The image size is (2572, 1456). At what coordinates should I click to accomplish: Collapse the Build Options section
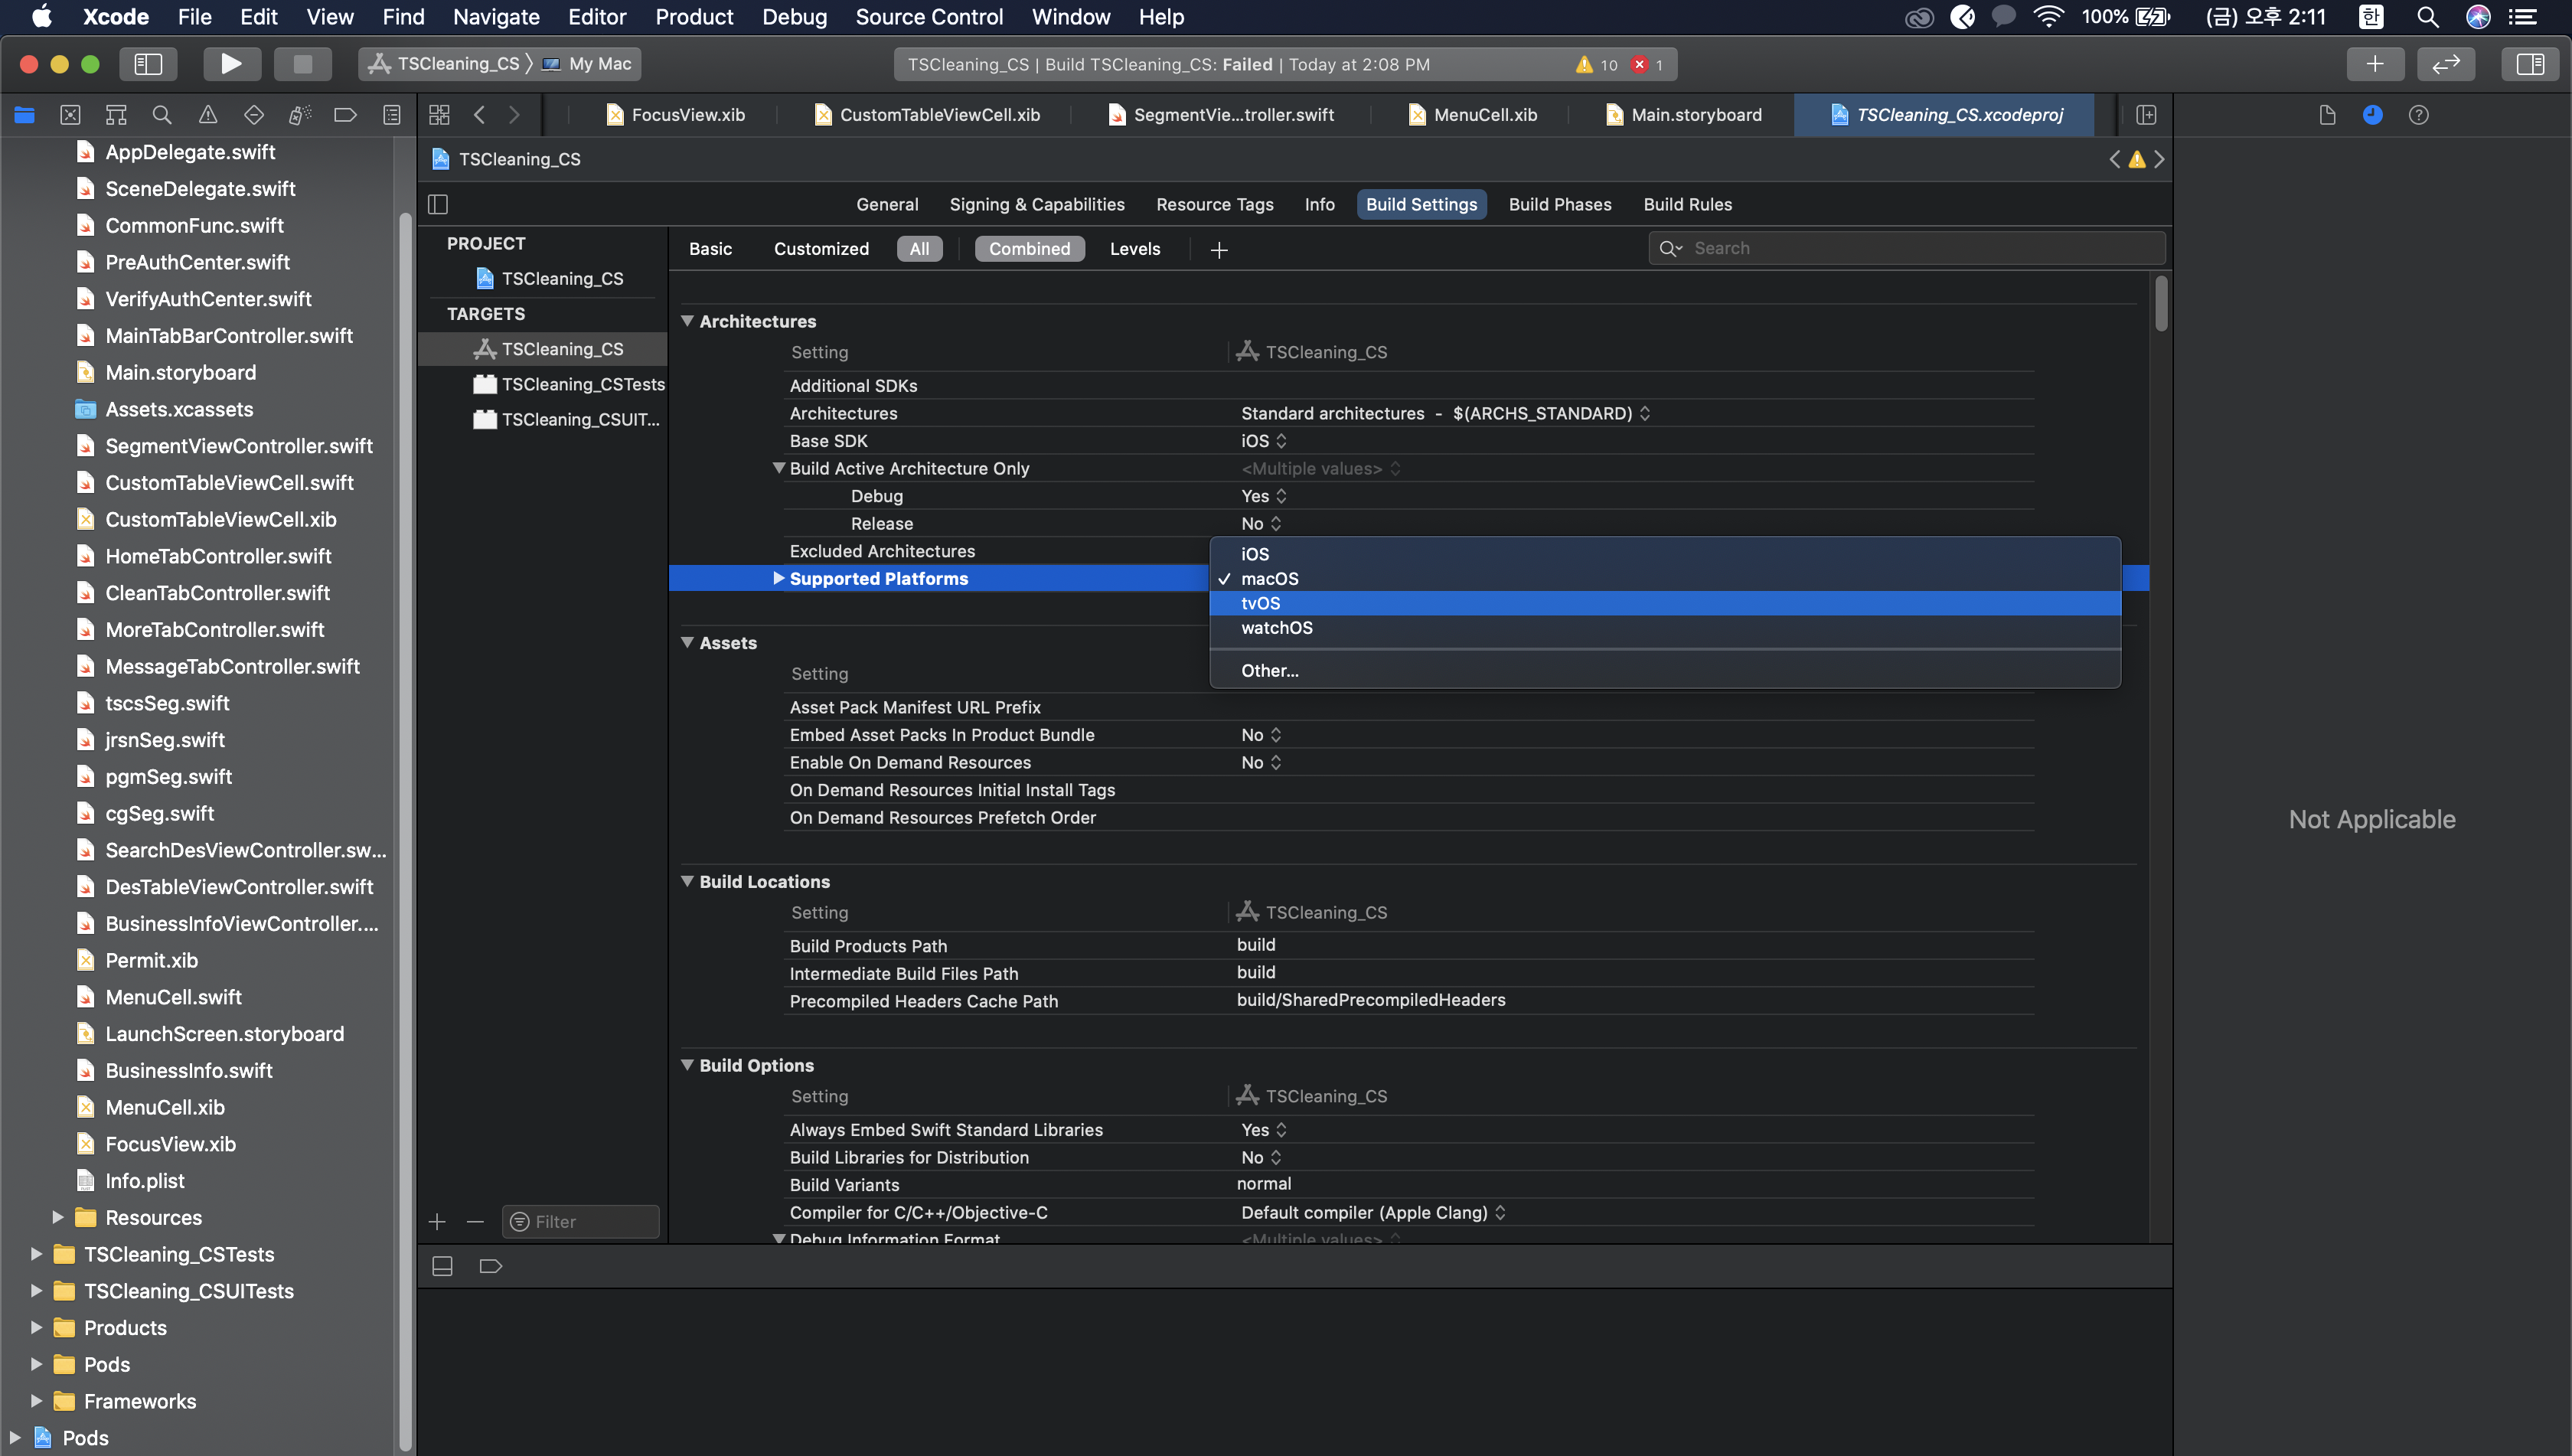coord(688,1065)
